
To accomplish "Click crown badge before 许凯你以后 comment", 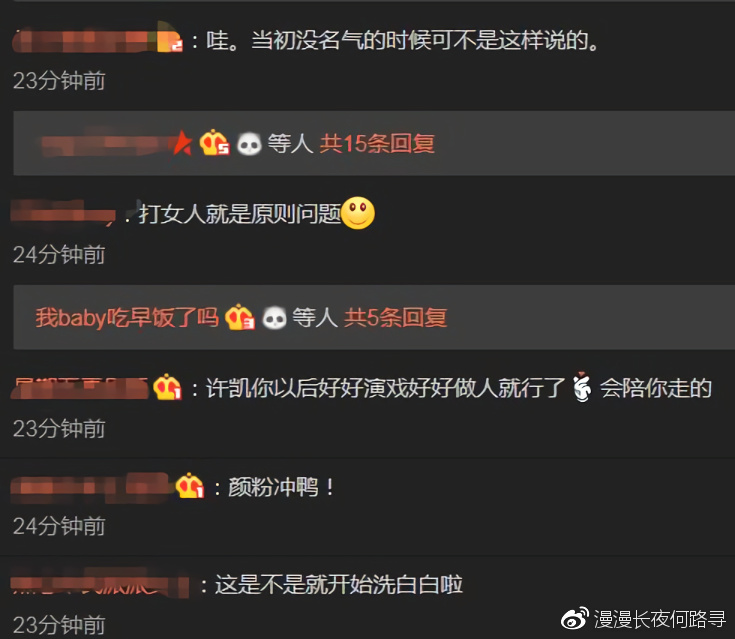I will tap(167, 387).
